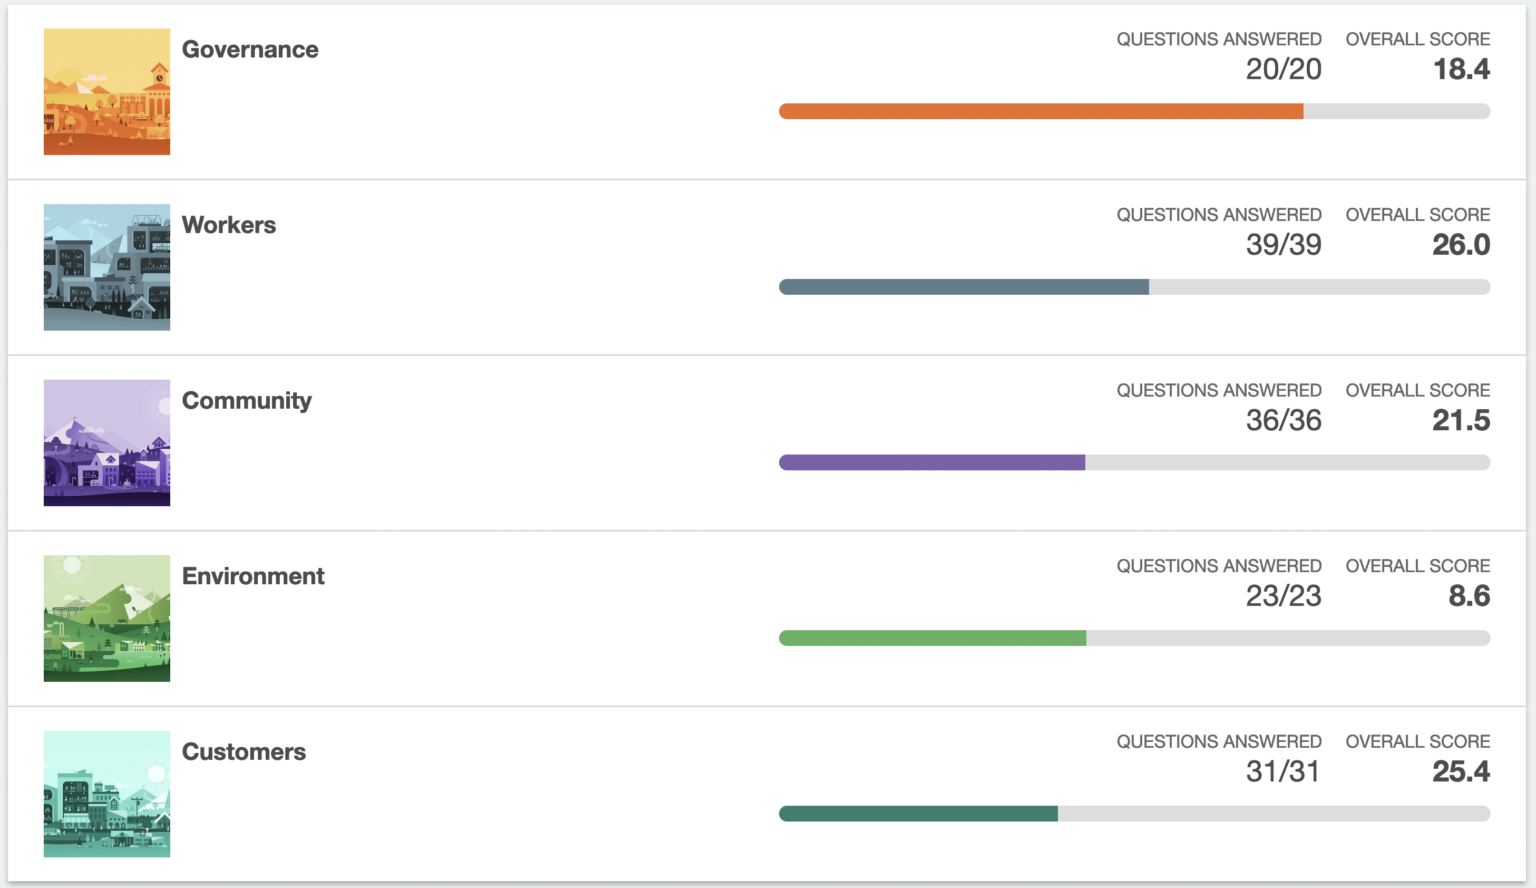Click Customers overall score 25.4
The width and height of the screenshot is (1536, 888).
tap(1461, 771)
